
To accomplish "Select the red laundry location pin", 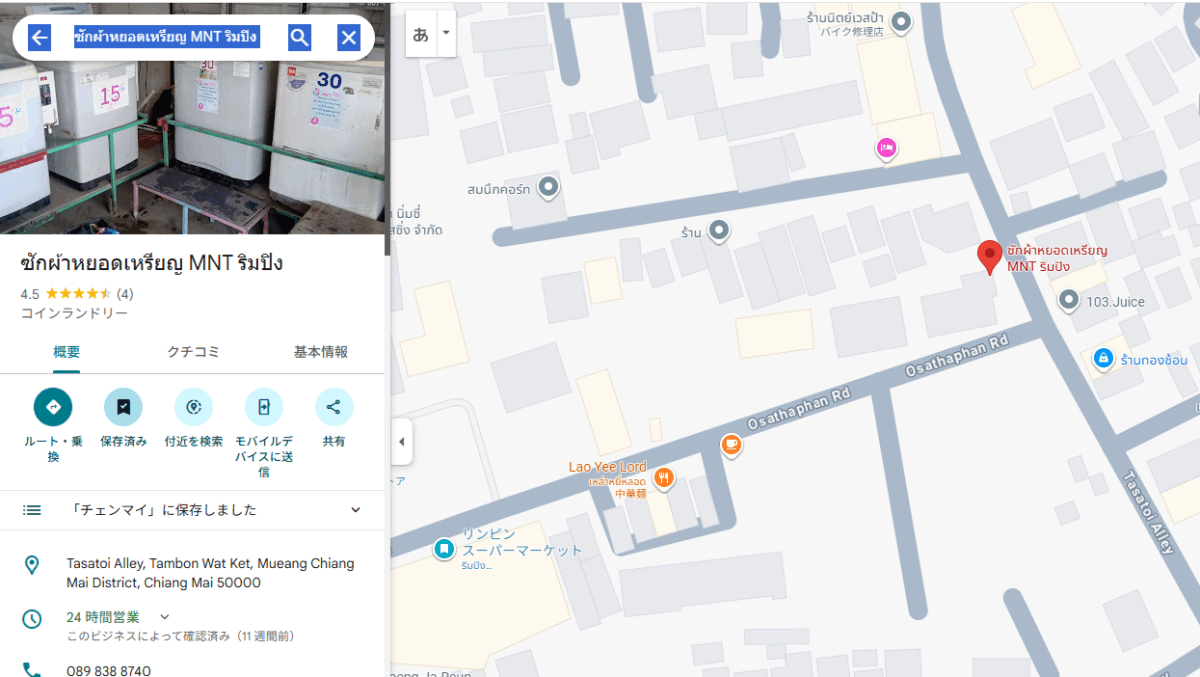I will point(989,256).
